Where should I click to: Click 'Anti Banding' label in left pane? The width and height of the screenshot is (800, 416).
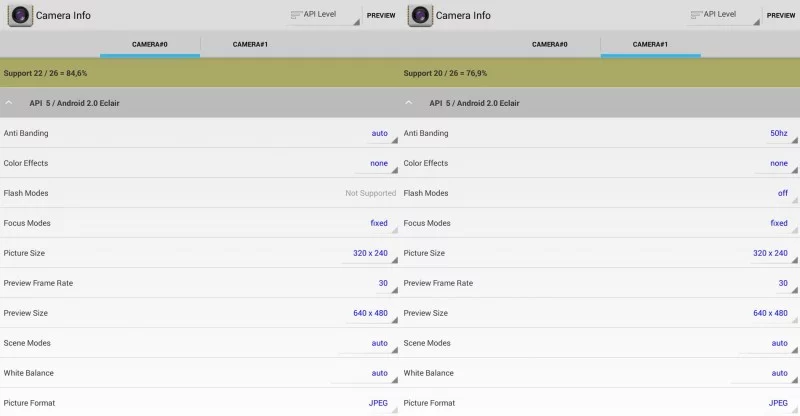pos(26,133)
